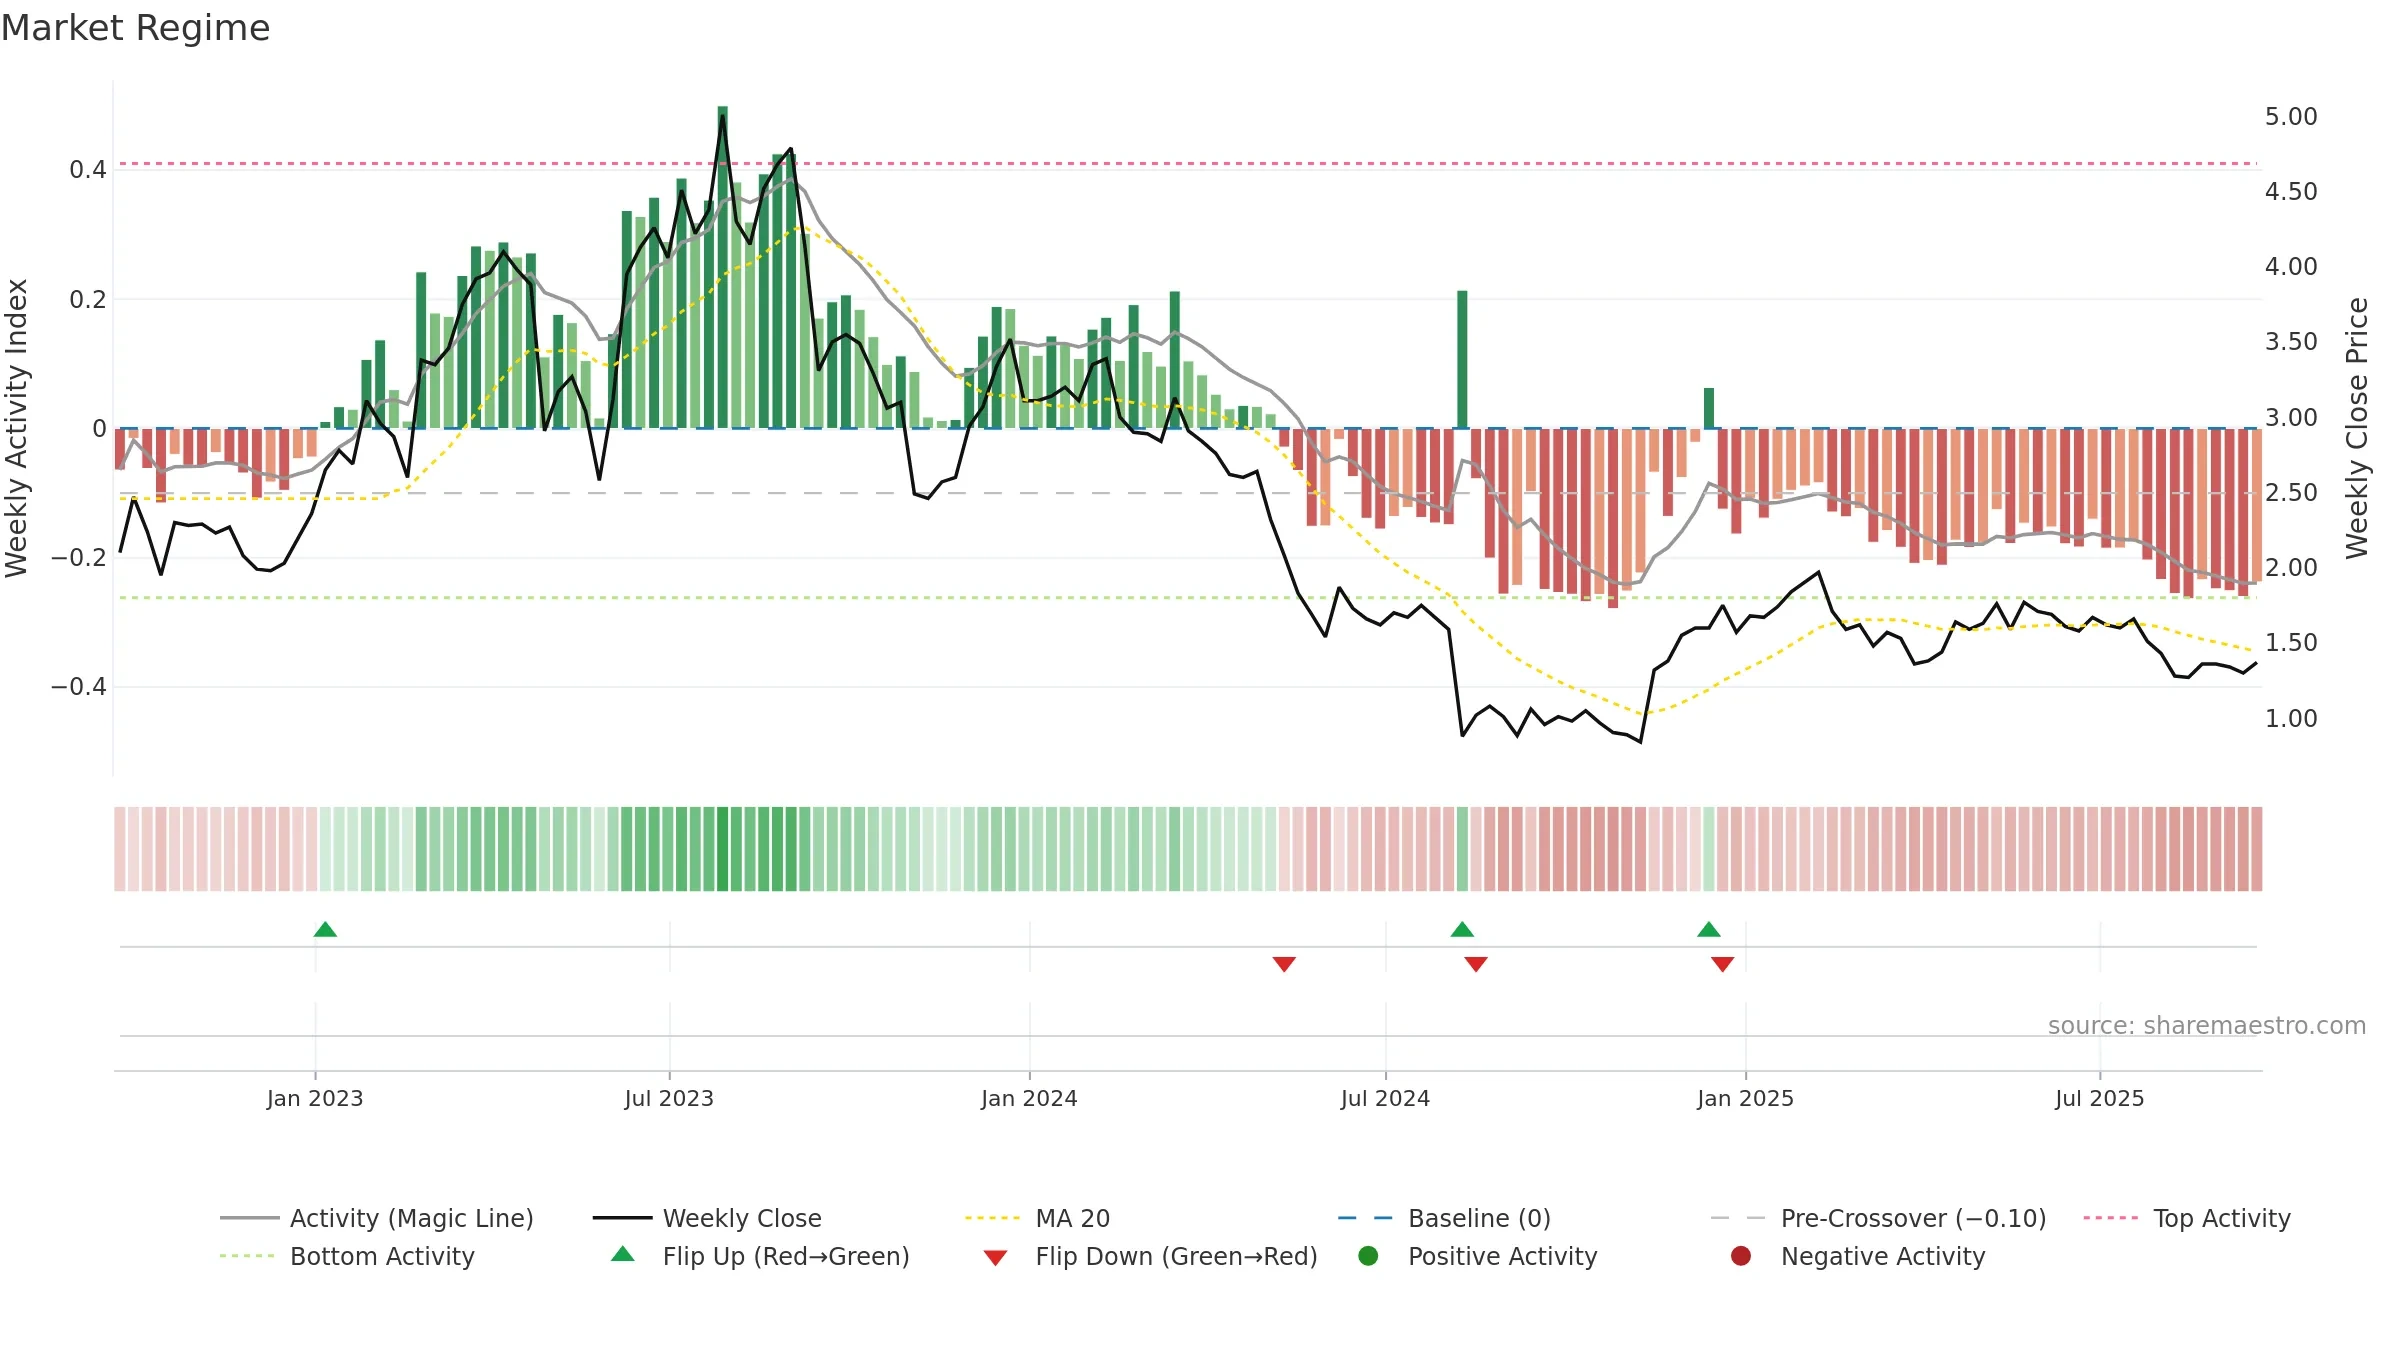The width and height of the screenshot is (2400, 1350).
Task: Click the 0.4 left axis tick label
Action: click(x=88, y=170)
